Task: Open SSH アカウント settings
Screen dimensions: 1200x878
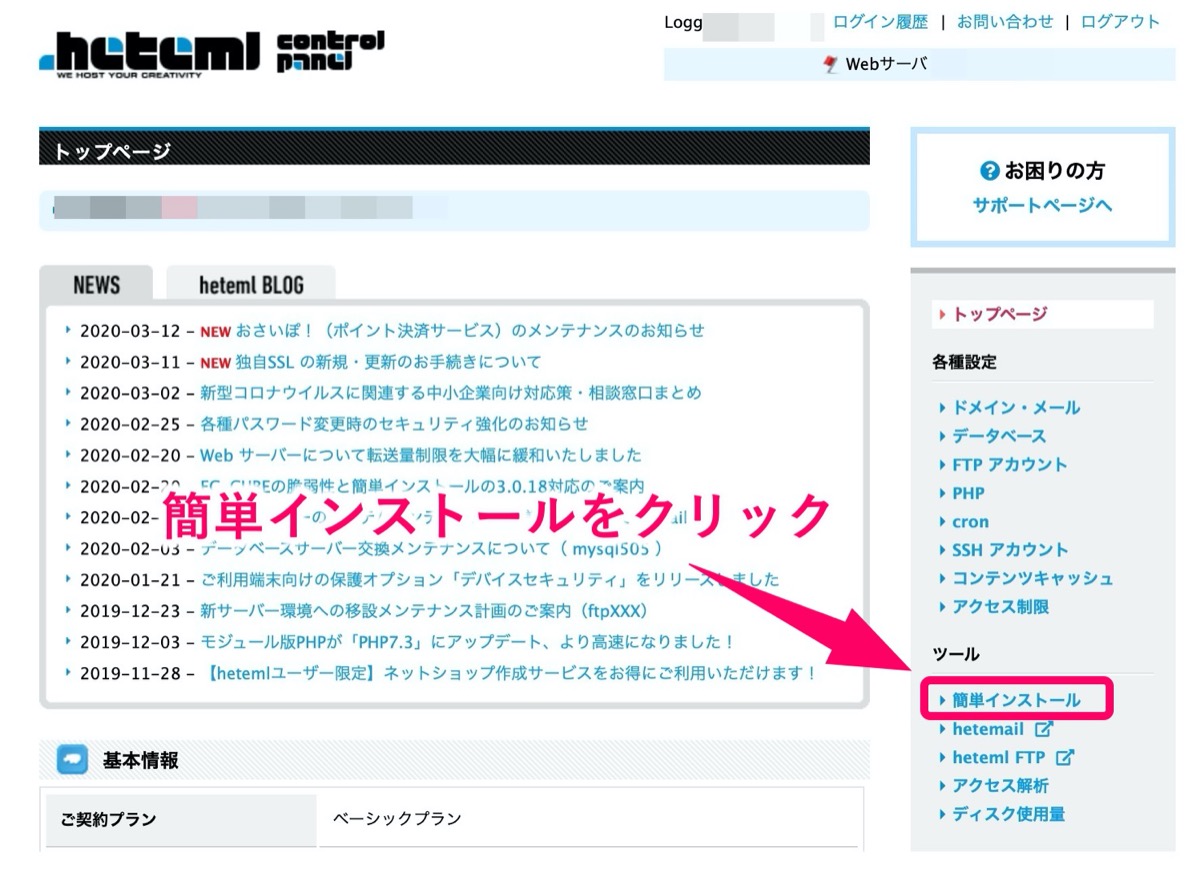Action: click(x=1010, y=550)
